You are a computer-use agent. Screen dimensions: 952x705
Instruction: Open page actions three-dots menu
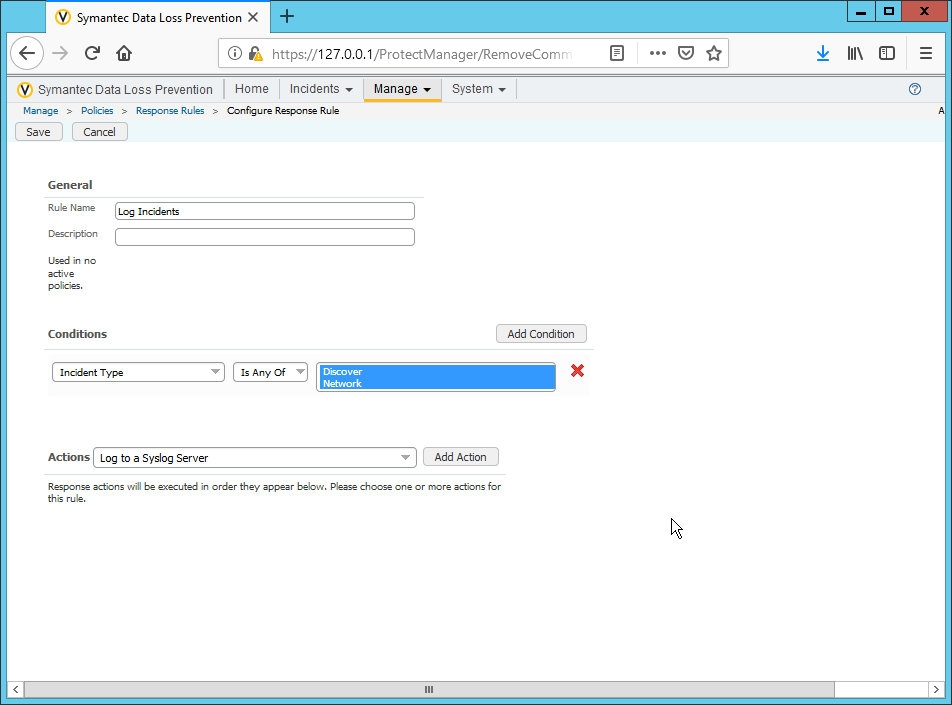click(658, 53)
